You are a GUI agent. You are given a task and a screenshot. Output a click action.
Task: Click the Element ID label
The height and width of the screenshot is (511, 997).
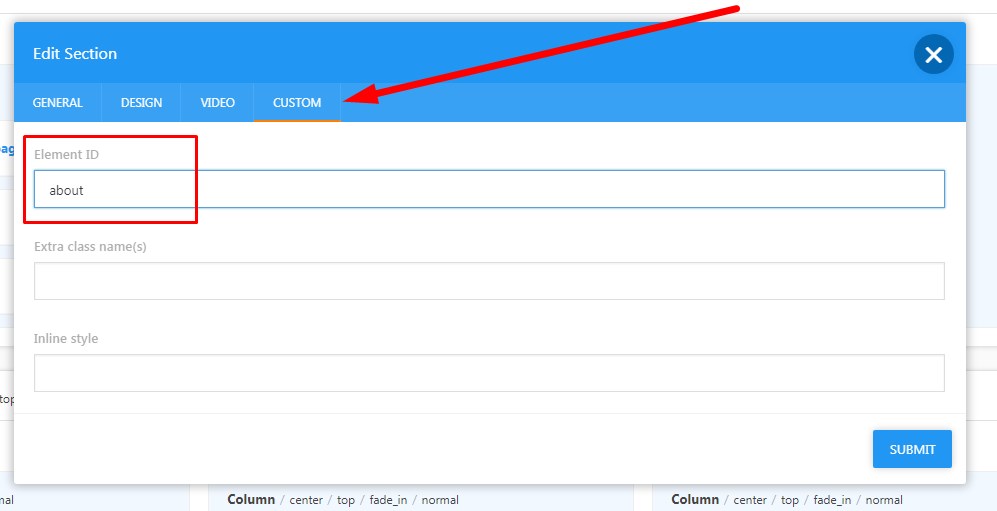[x=66, y=154]
